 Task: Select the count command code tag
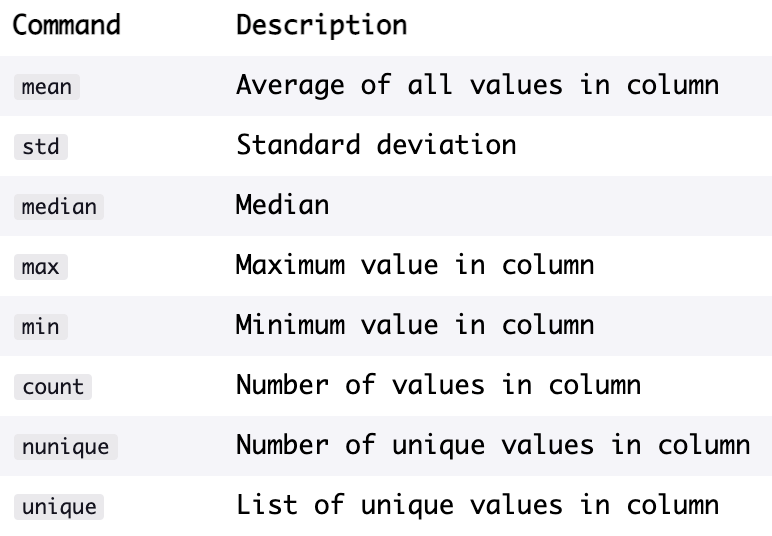(x=53, y=387)
